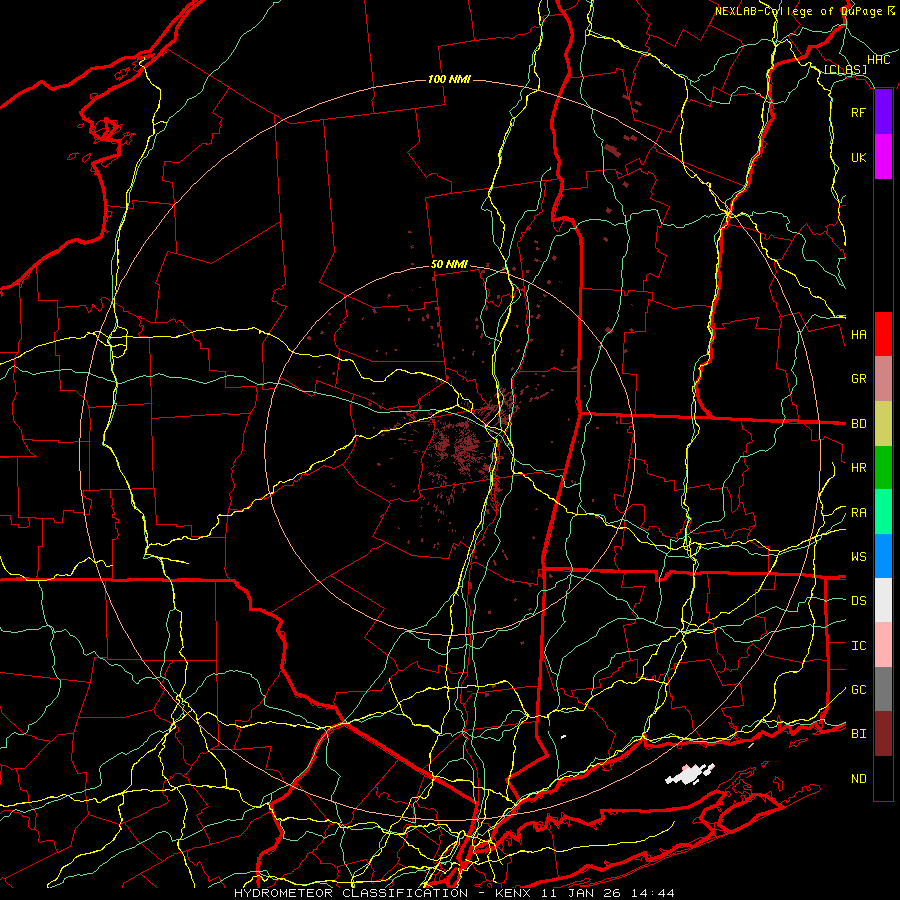Click the 'HA' legend label
Viewport: 900px width, 900px height.
[858, 335]
